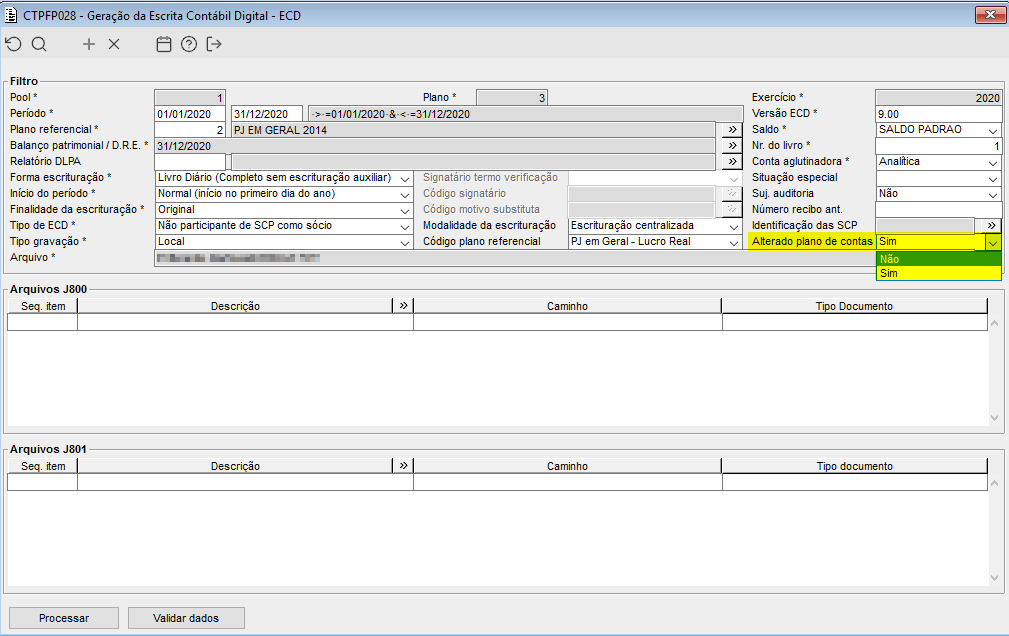The width and height of the screenshot is (1009, 636).
Task: Open Suj. auditoria dropdown
Action: 993,194
